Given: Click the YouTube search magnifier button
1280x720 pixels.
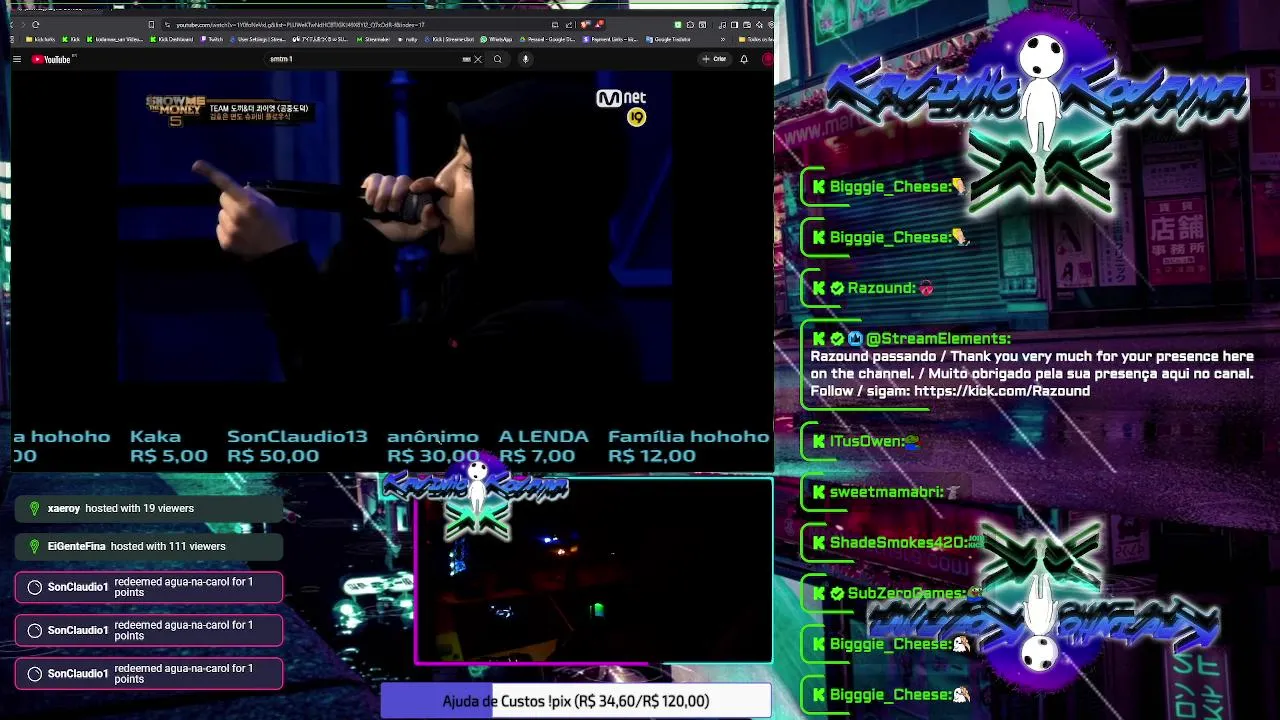Looking at the screenshot, I should [497, 59].
